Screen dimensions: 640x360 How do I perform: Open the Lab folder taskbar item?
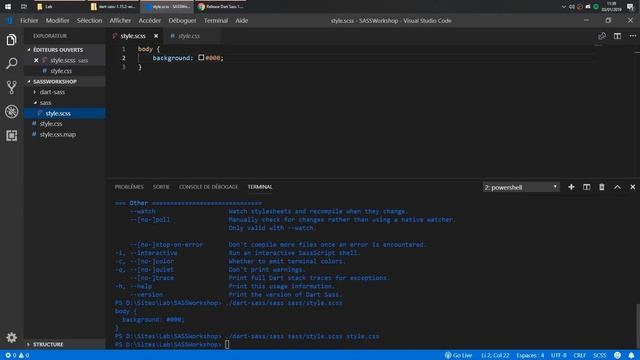click(60, 7)
